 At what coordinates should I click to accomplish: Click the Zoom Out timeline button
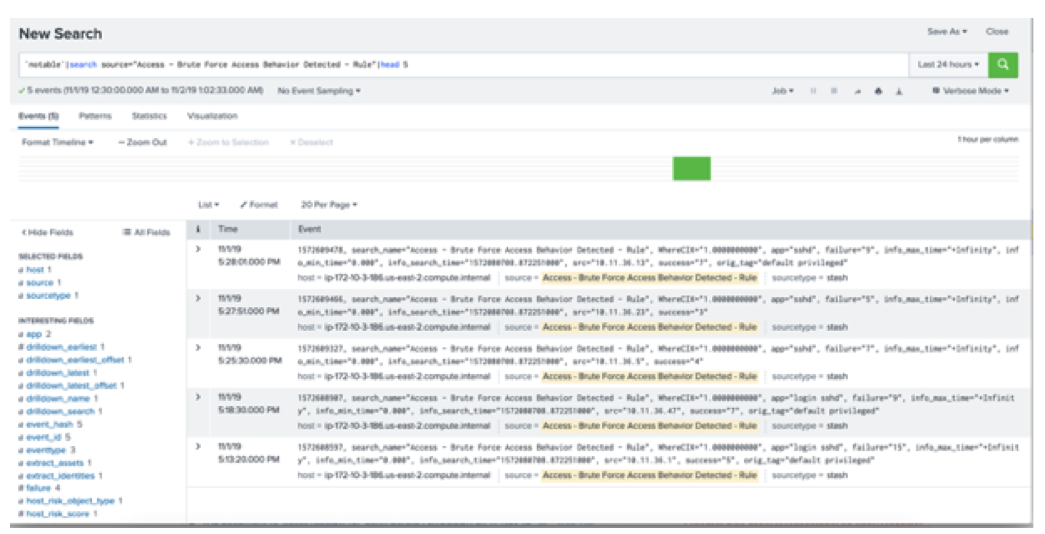[143, 142]
